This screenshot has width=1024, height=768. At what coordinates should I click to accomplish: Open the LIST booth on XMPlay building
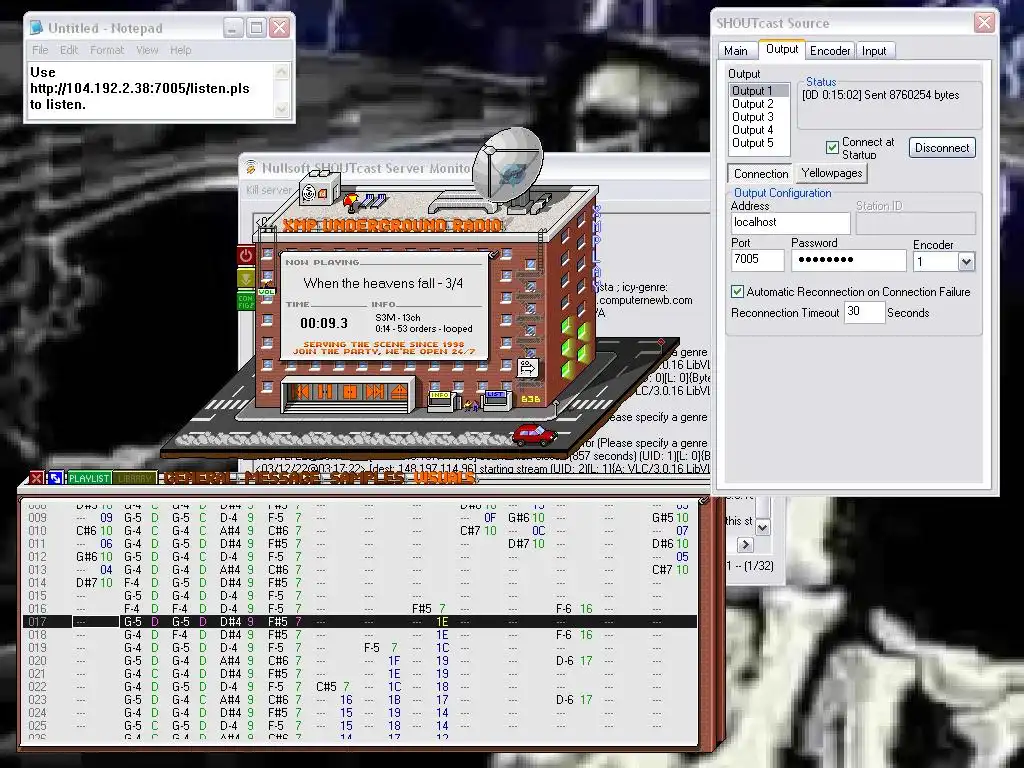tap(496, 399)
